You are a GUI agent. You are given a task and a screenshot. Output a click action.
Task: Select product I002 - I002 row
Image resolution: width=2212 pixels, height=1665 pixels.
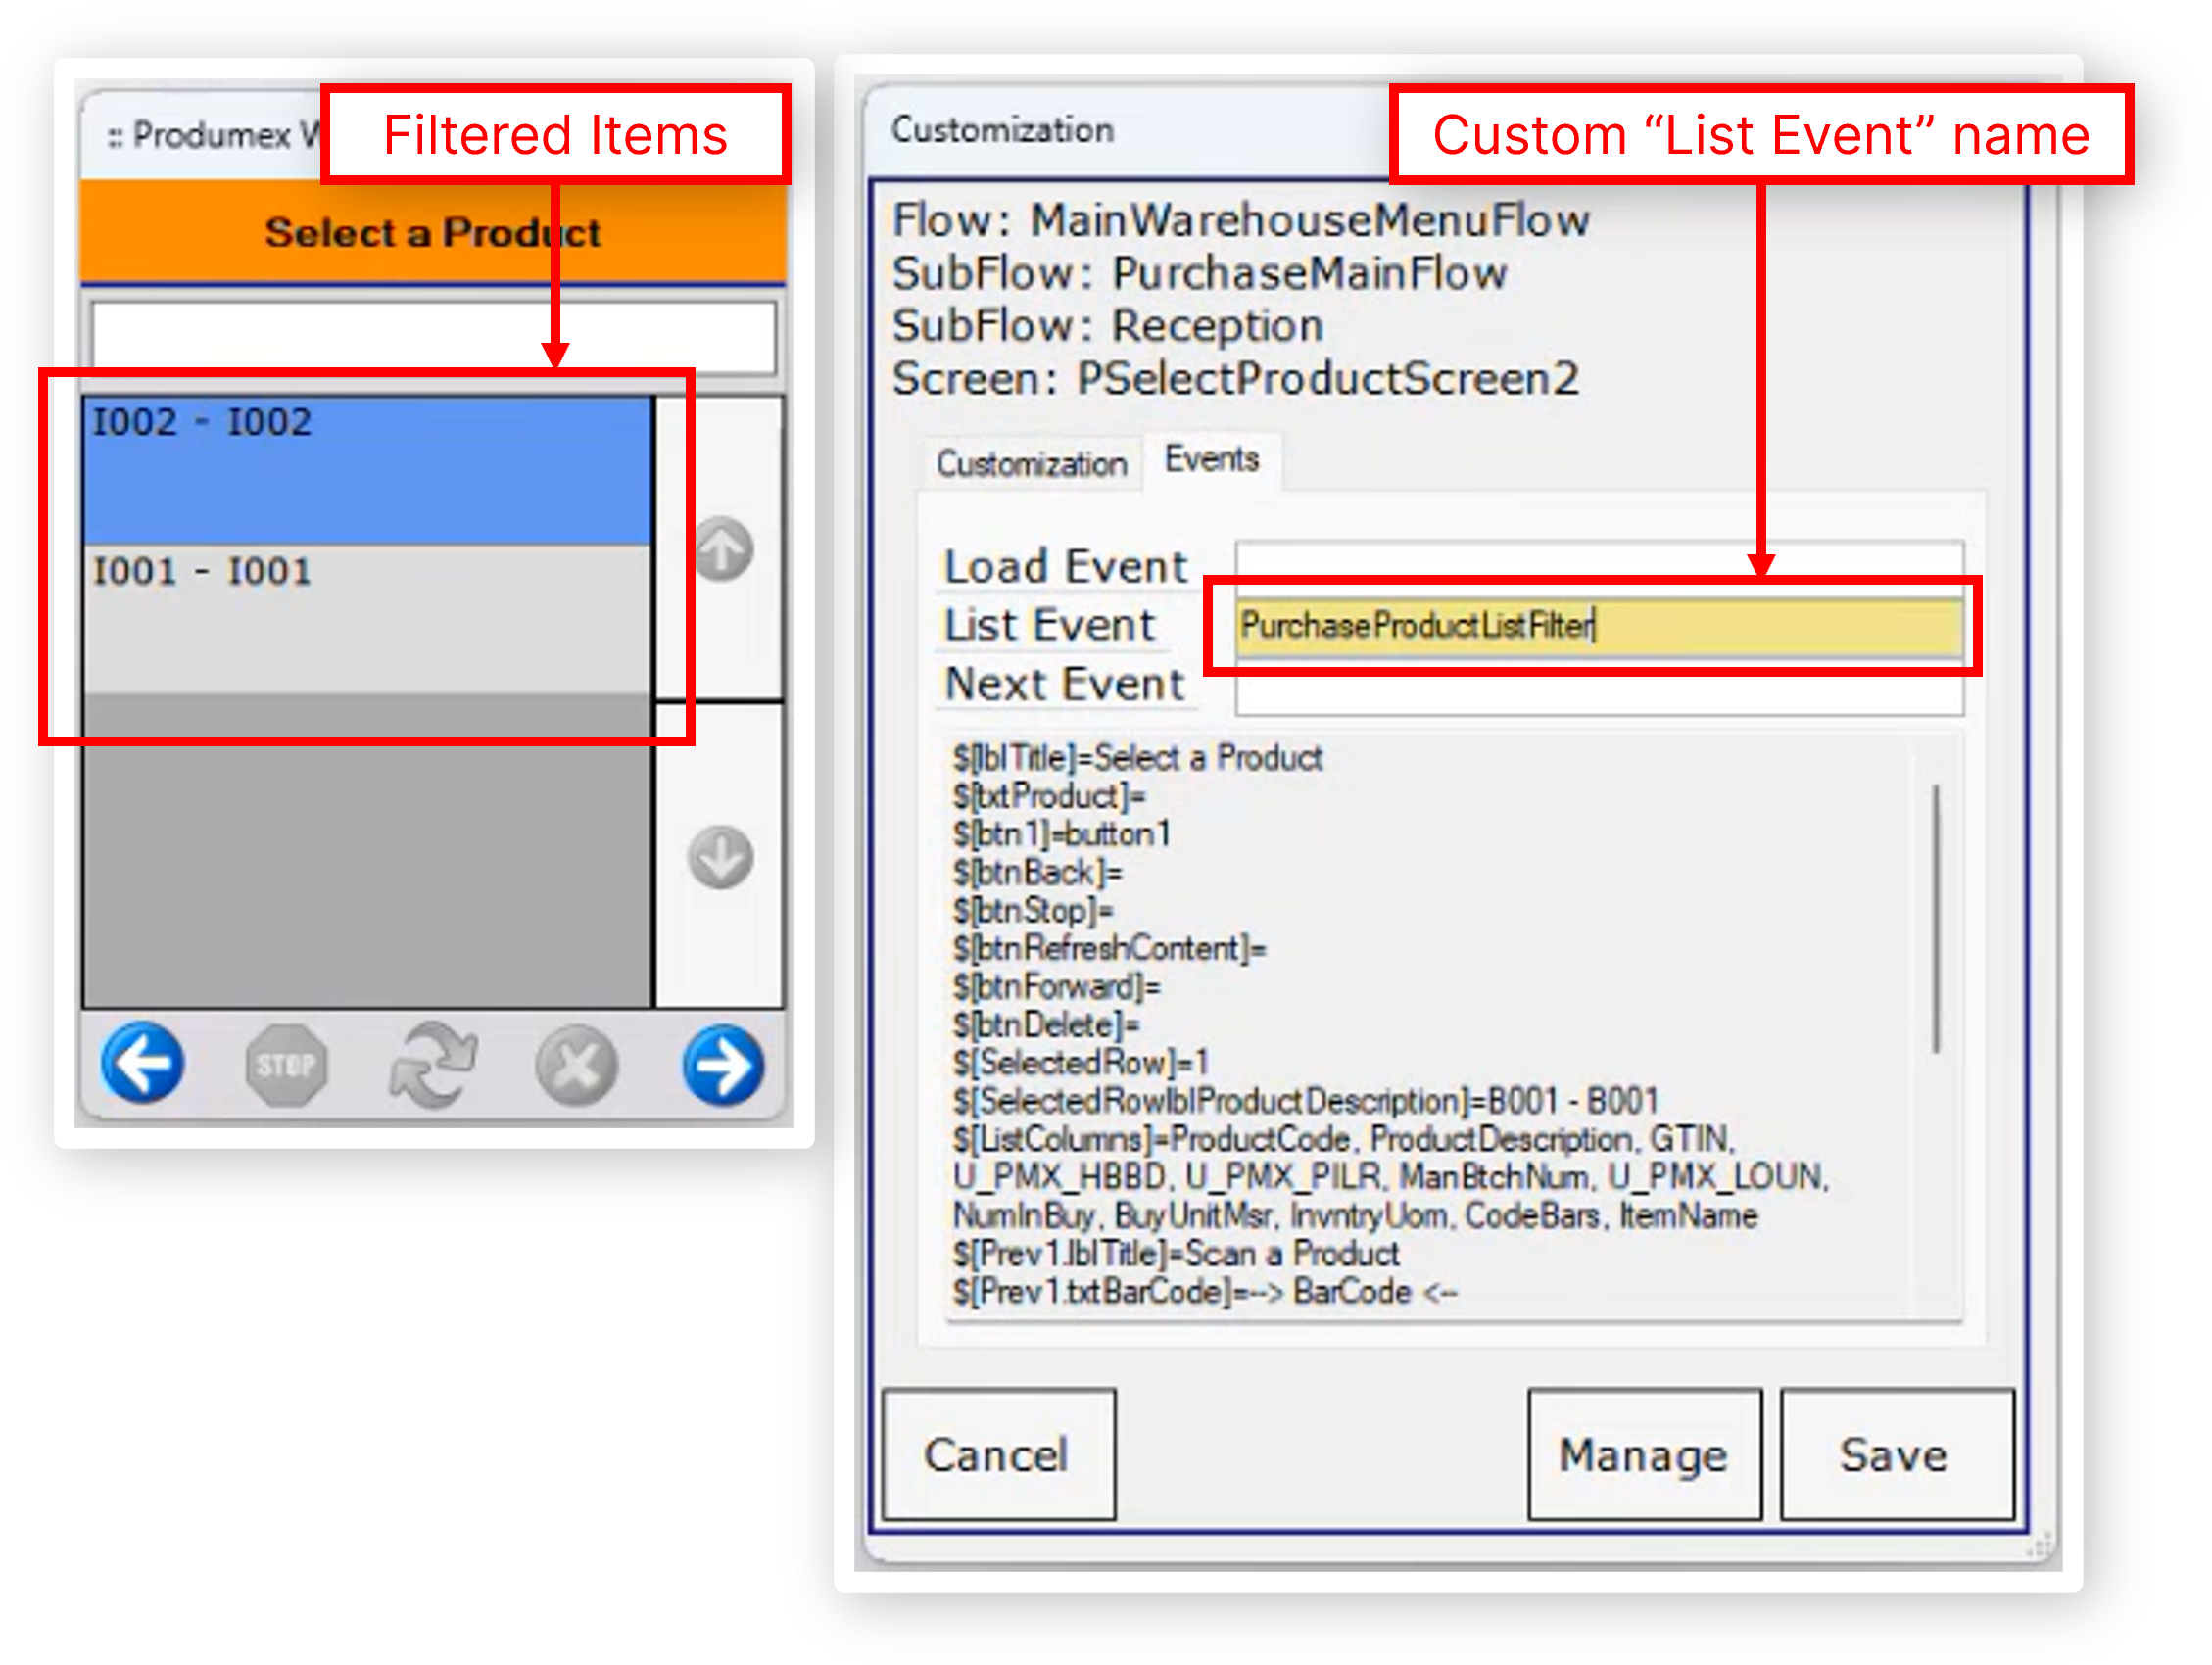click(x=367, y=470)
